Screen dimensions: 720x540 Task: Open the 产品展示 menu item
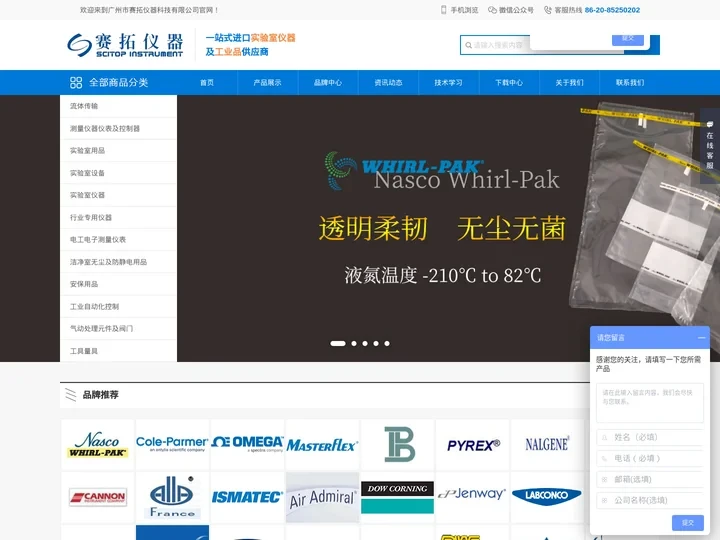tap(268, 83)
